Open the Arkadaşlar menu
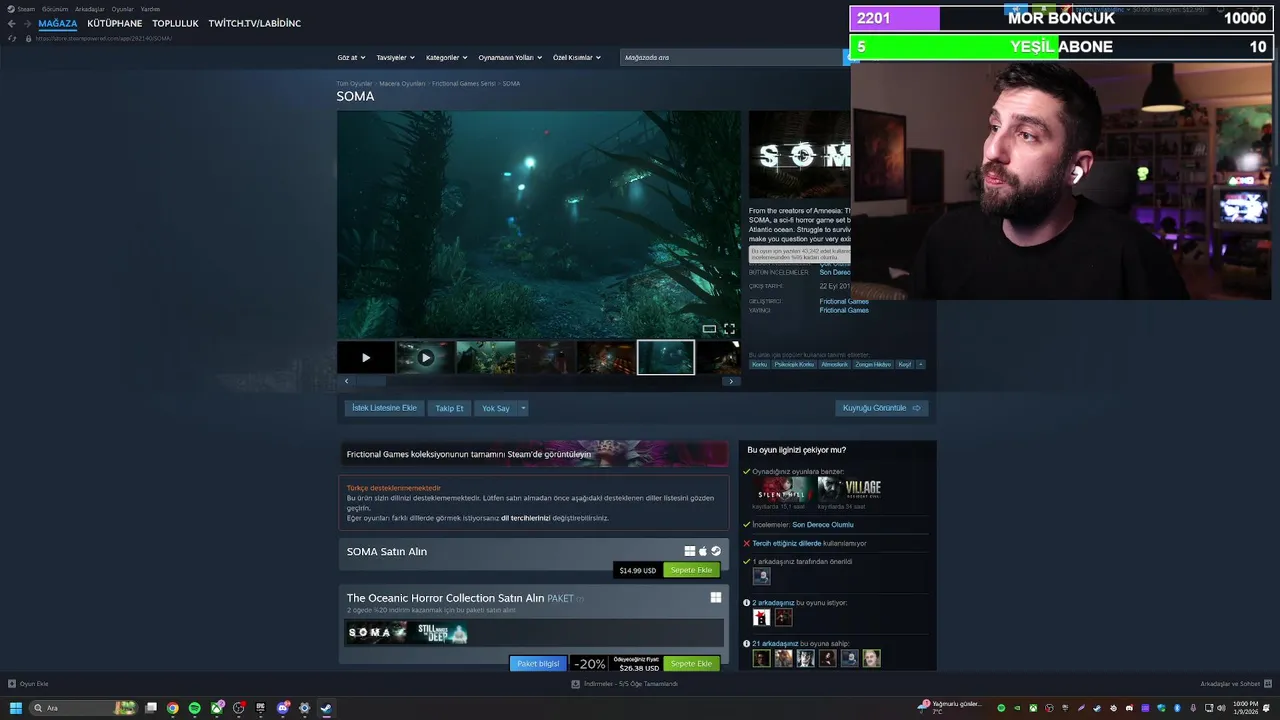 pyautogui.click(x=90, y=9)
